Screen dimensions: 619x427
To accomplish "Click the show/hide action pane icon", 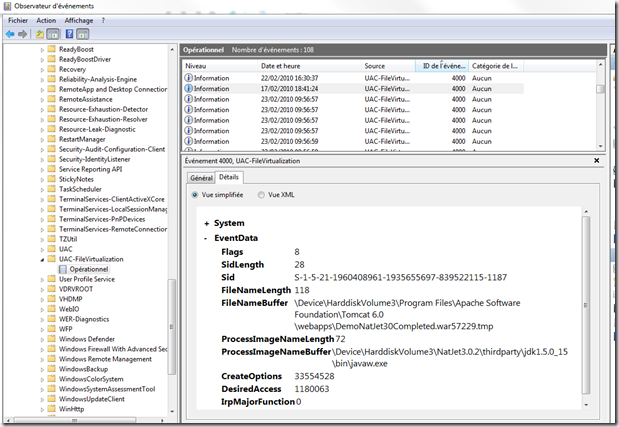I will (83, 34).
